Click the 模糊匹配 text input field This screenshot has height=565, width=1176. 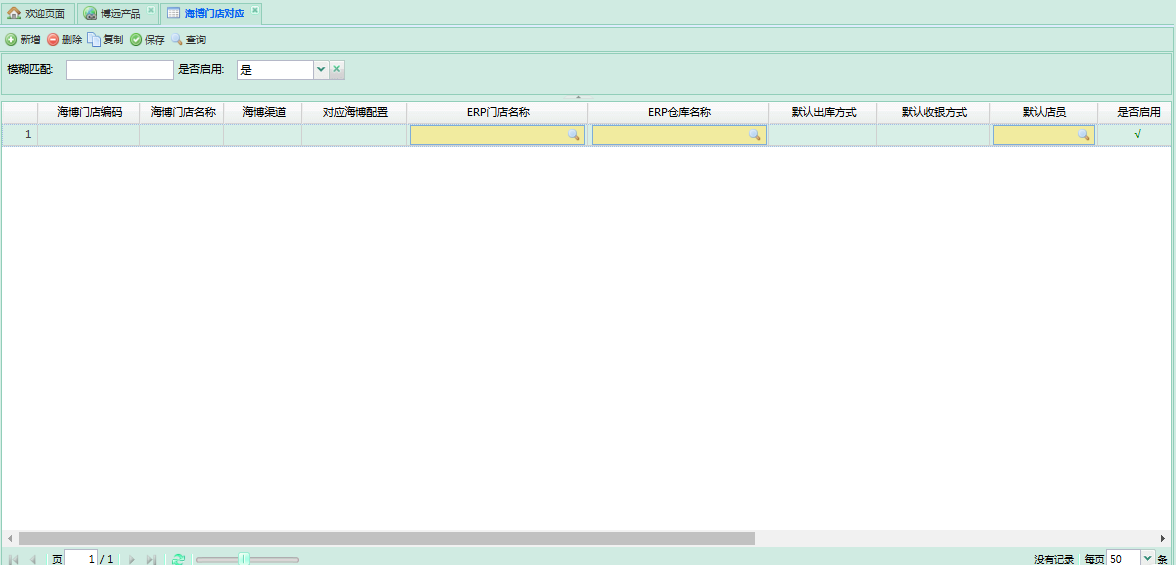[119, 70]
